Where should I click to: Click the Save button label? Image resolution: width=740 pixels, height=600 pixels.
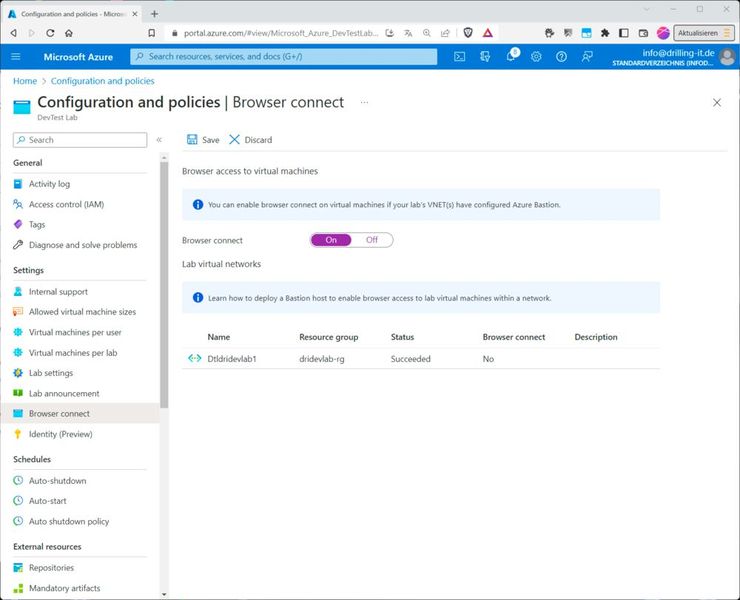point(210,140)
